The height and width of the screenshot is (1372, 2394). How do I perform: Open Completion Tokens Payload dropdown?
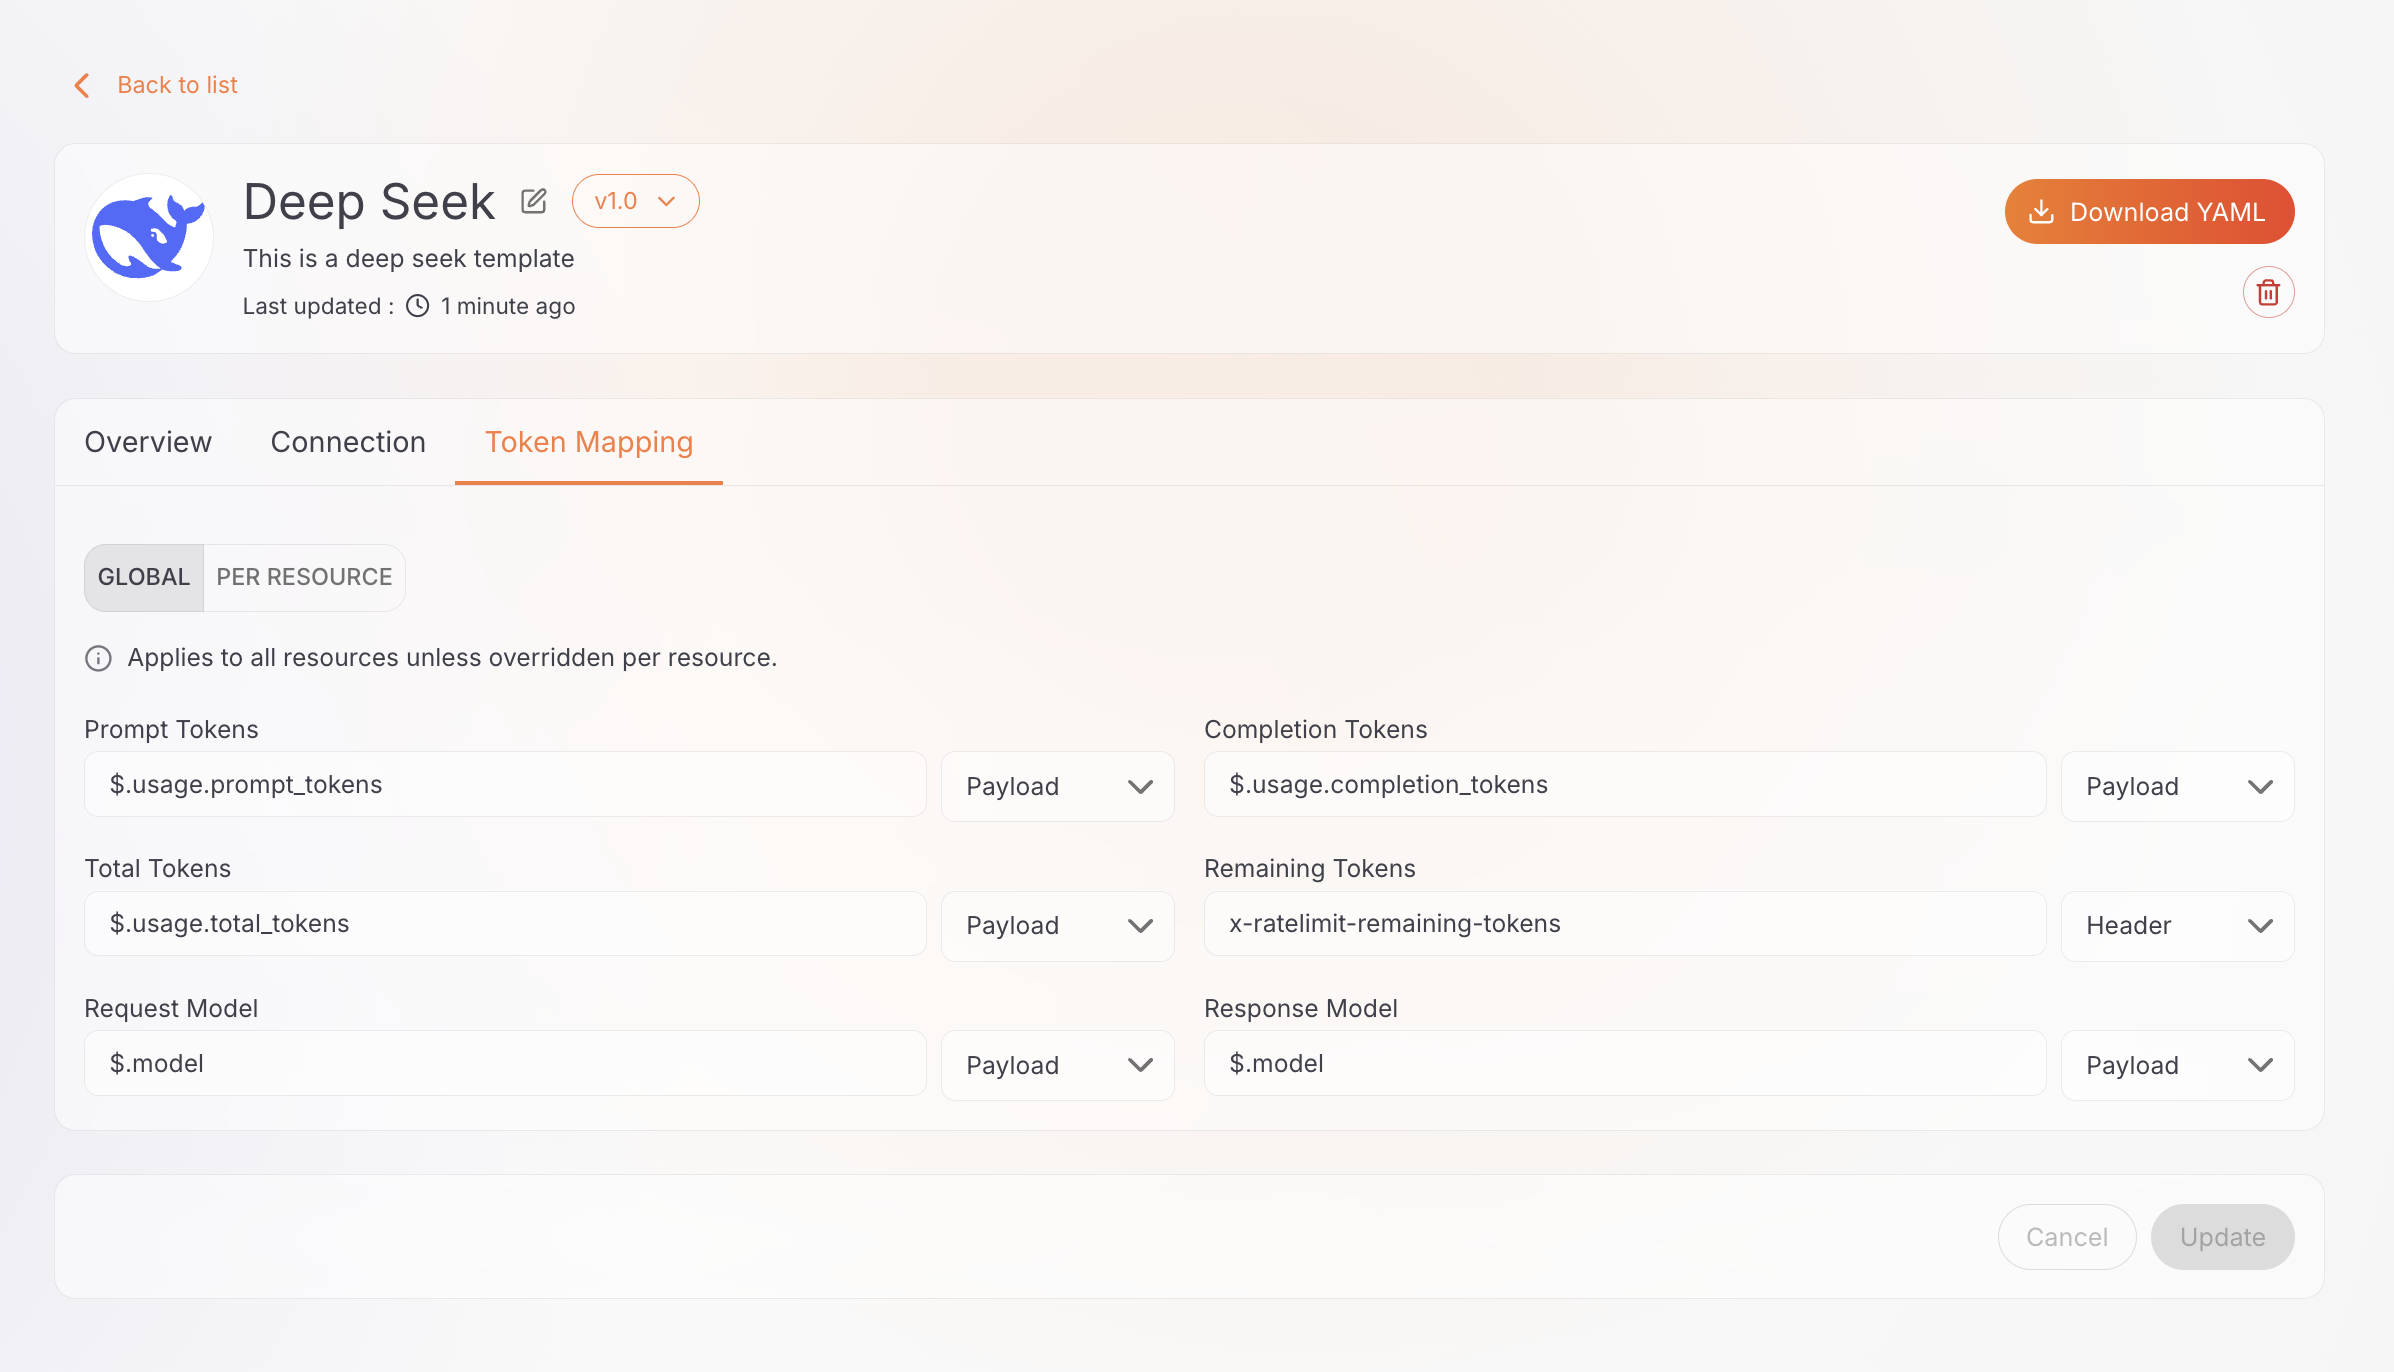click(2178, 786)
